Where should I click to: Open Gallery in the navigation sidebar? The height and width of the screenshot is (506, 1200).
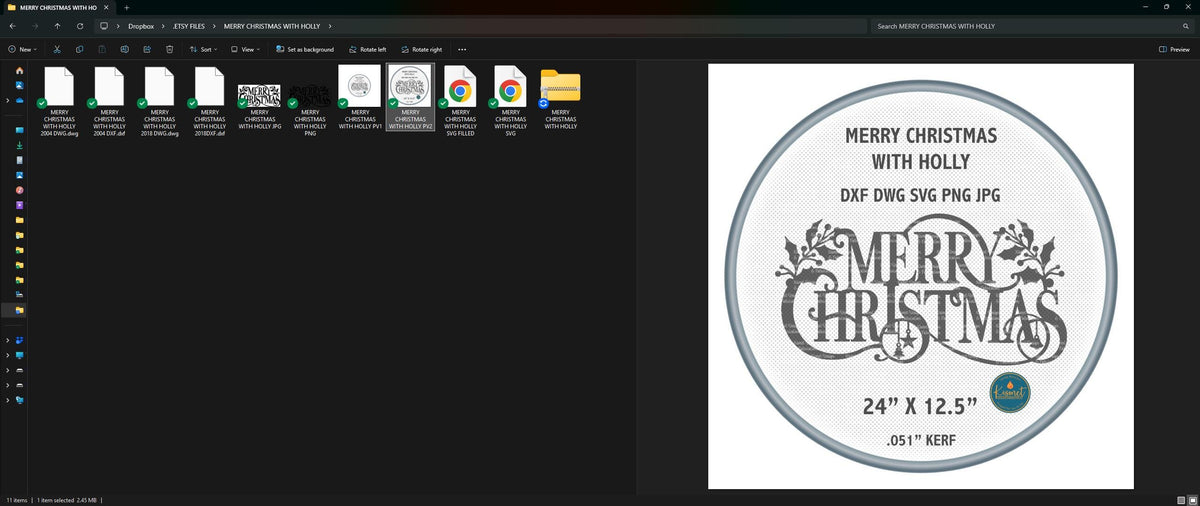pos(19,85)
